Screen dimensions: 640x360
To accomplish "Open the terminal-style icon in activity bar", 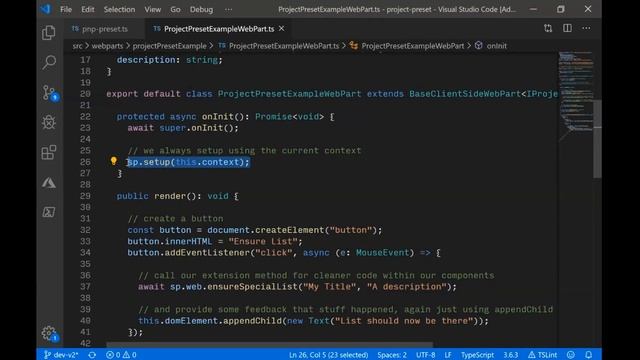I will click(49, 212).
